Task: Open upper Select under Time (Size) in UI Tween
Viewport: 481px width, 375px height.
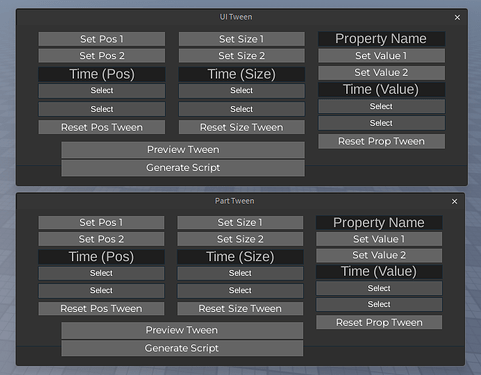Action: (x=242, y=91)
